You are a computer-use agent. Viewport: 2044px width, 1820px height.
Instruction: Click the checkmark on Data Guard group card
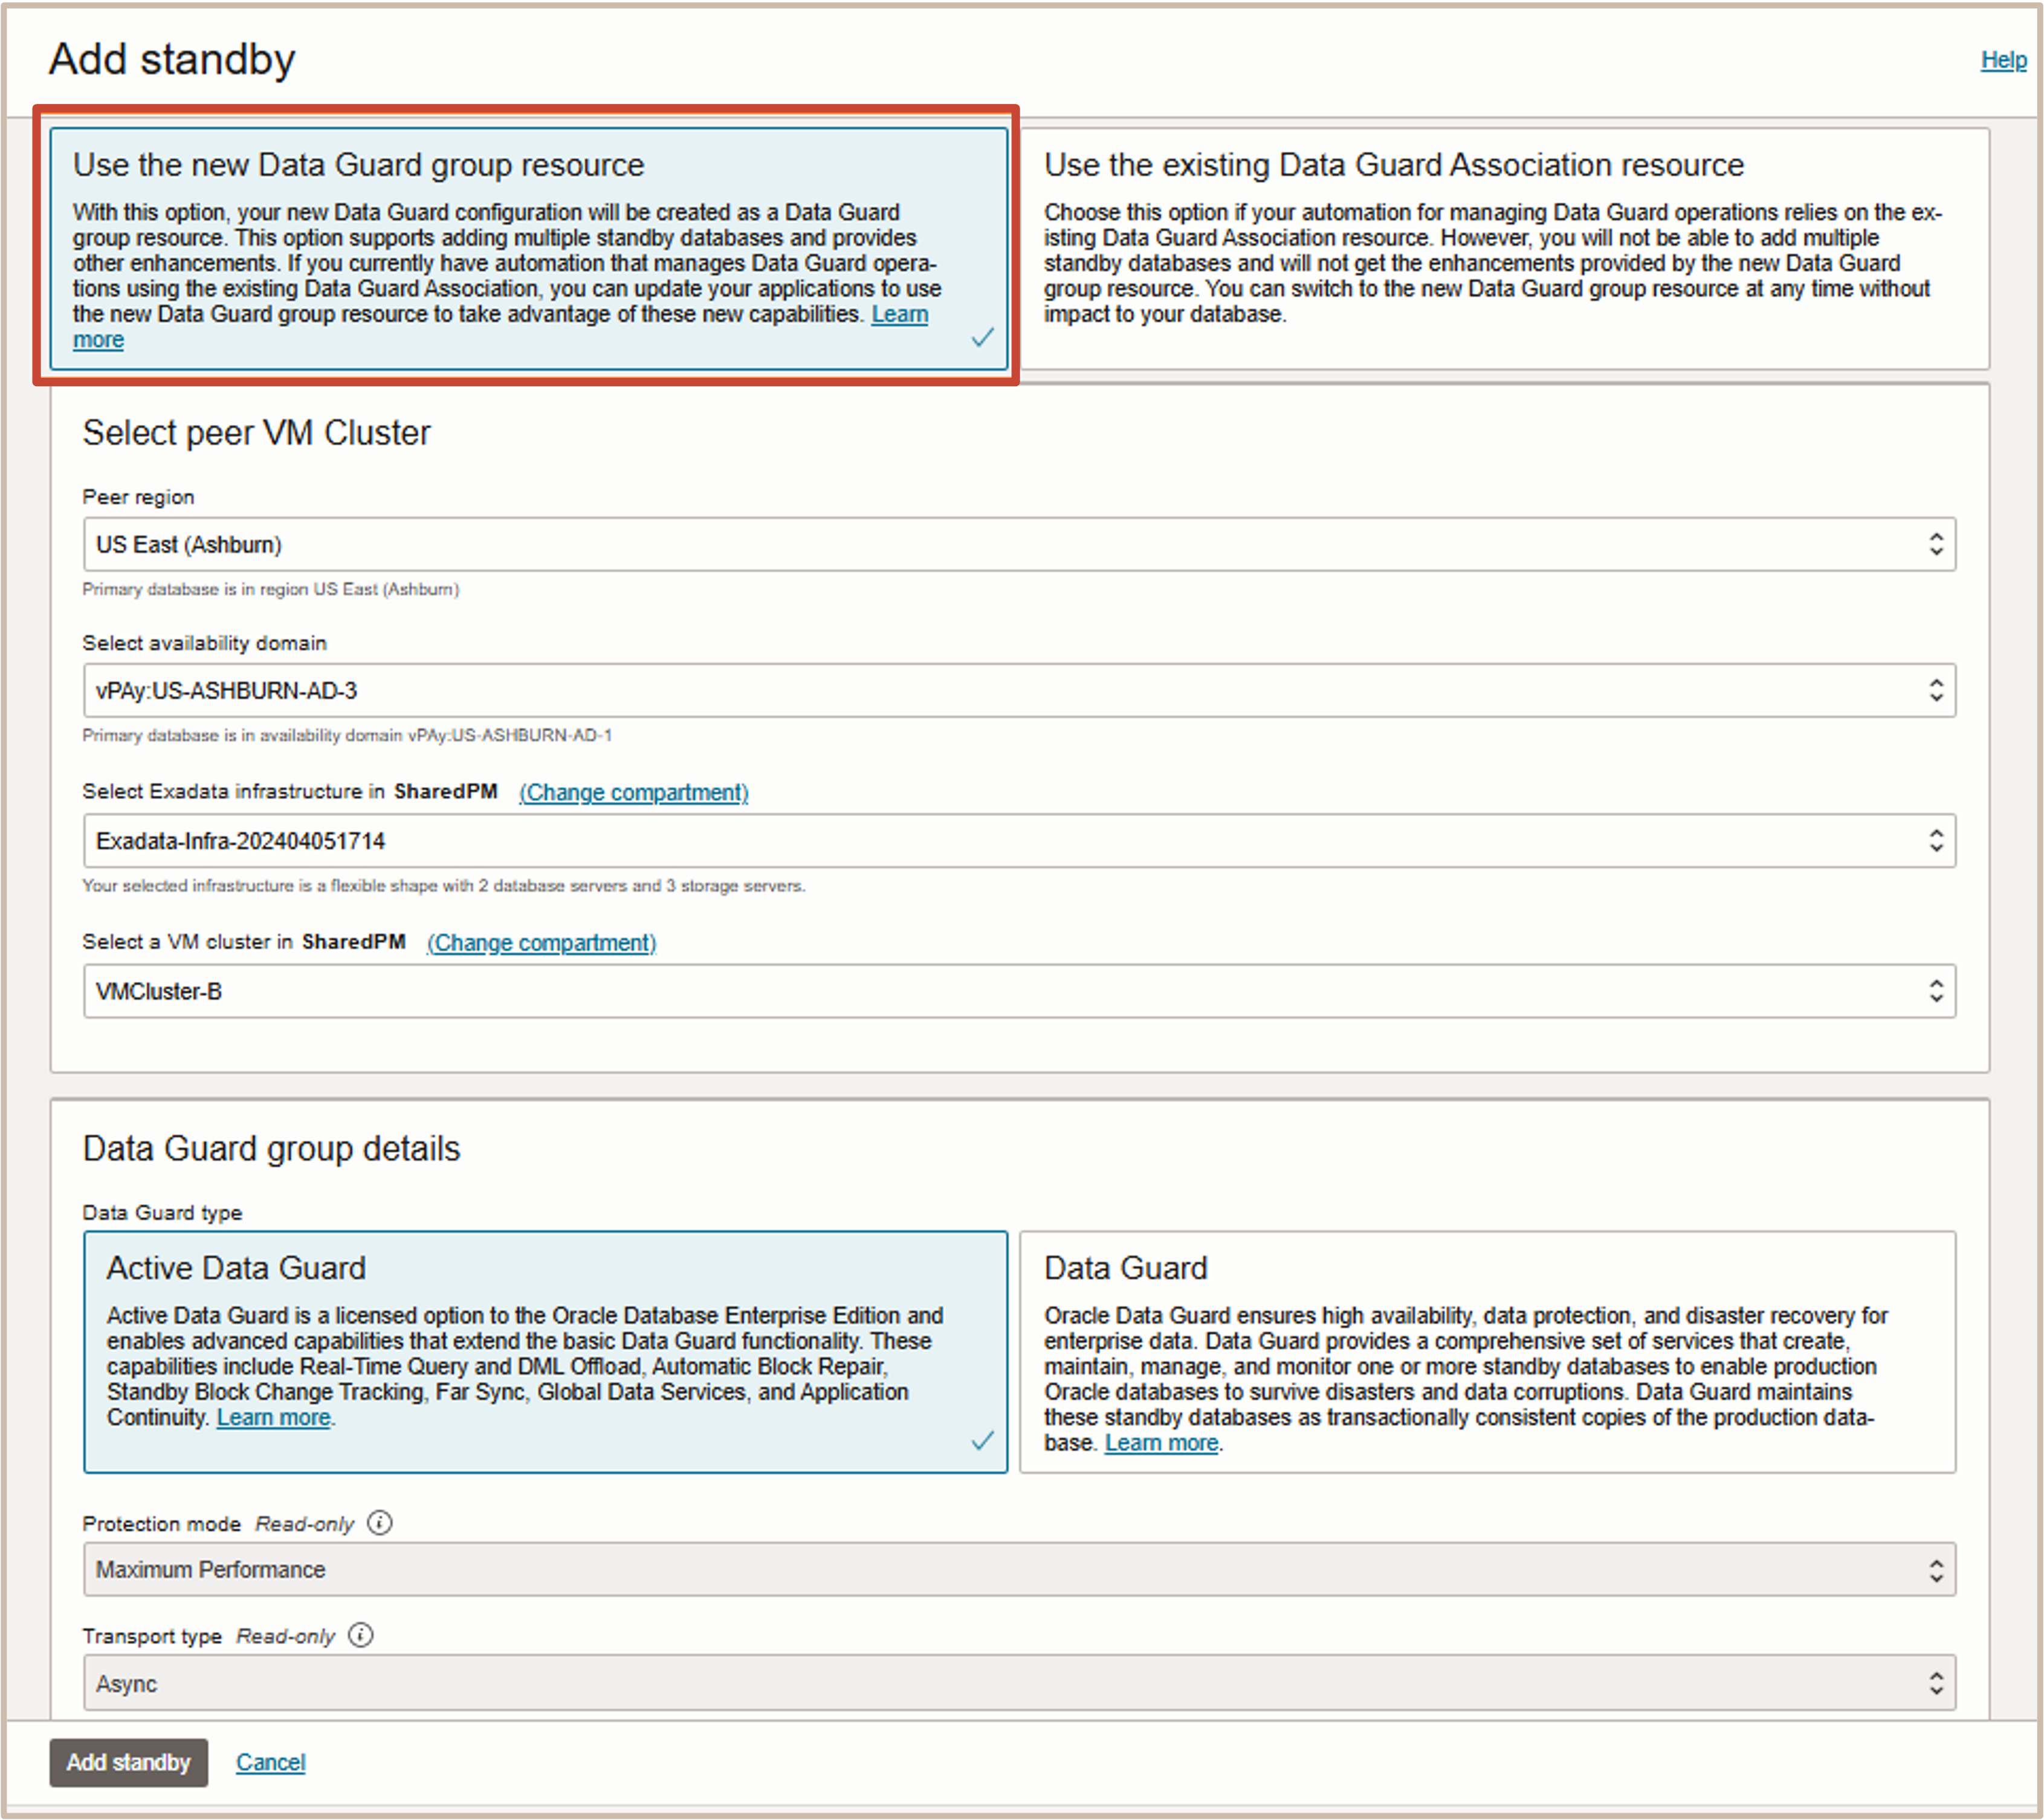tap(982, 338)
